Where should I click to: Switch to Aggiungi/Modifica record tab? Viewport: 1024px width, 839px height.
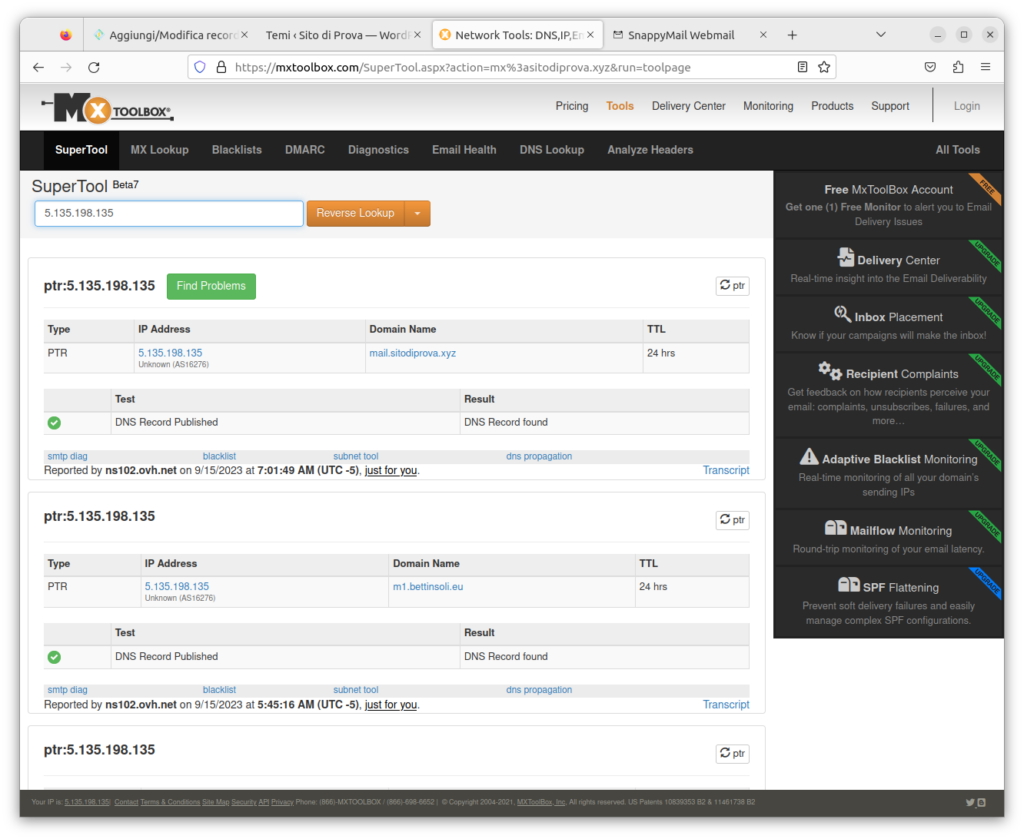(x=171, y=35)
